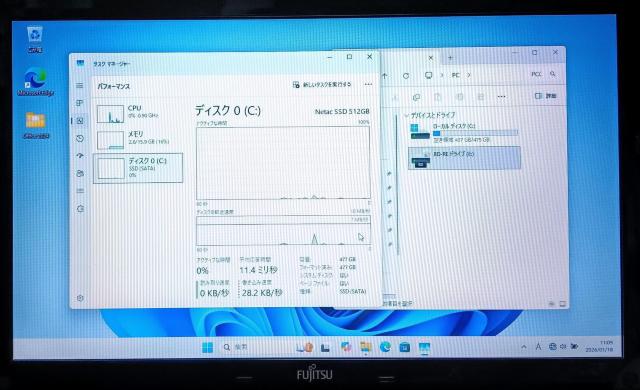640x390 pixels.
Task: Click PC breadcrumb in Explorer address bar
Action: [x=456, y=75]
